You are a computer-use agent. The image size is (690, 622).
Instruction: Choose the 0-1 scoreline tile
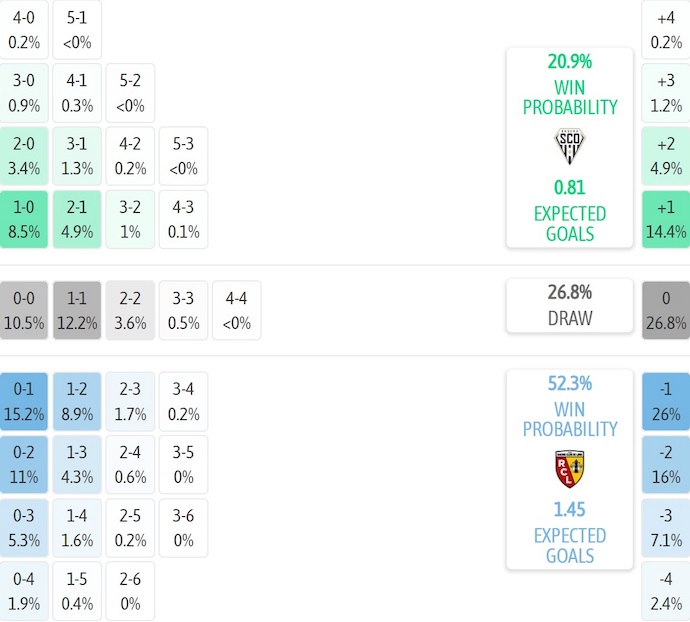pos(25,401)
